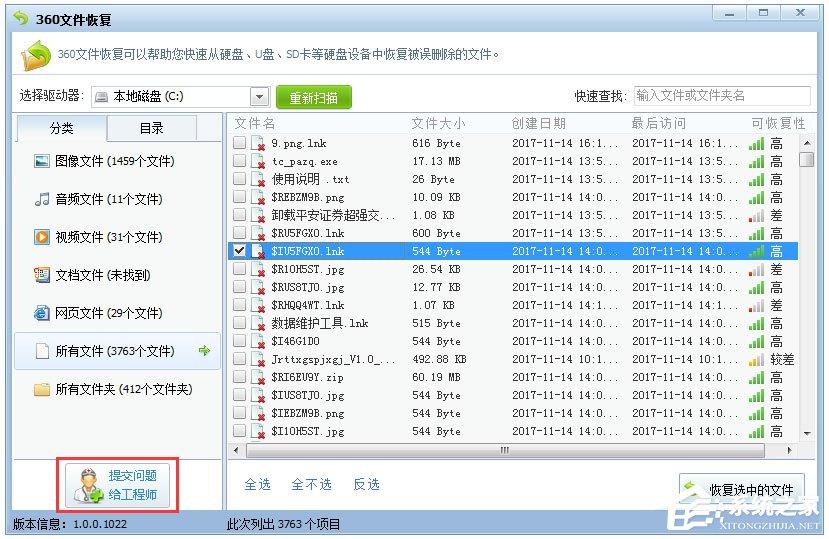
Task: Click the audio files music note icon
Action: coord(42,199)
